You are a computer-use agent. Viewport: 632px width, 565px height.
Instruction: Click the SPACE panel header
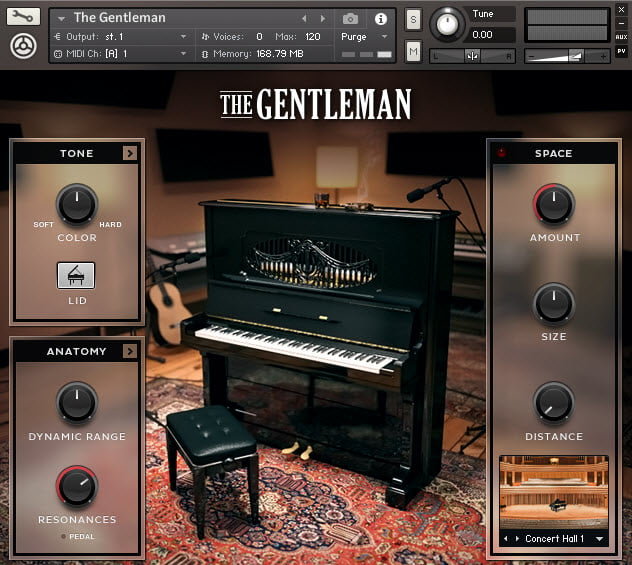pyautogui.click(x=554, y=153)
